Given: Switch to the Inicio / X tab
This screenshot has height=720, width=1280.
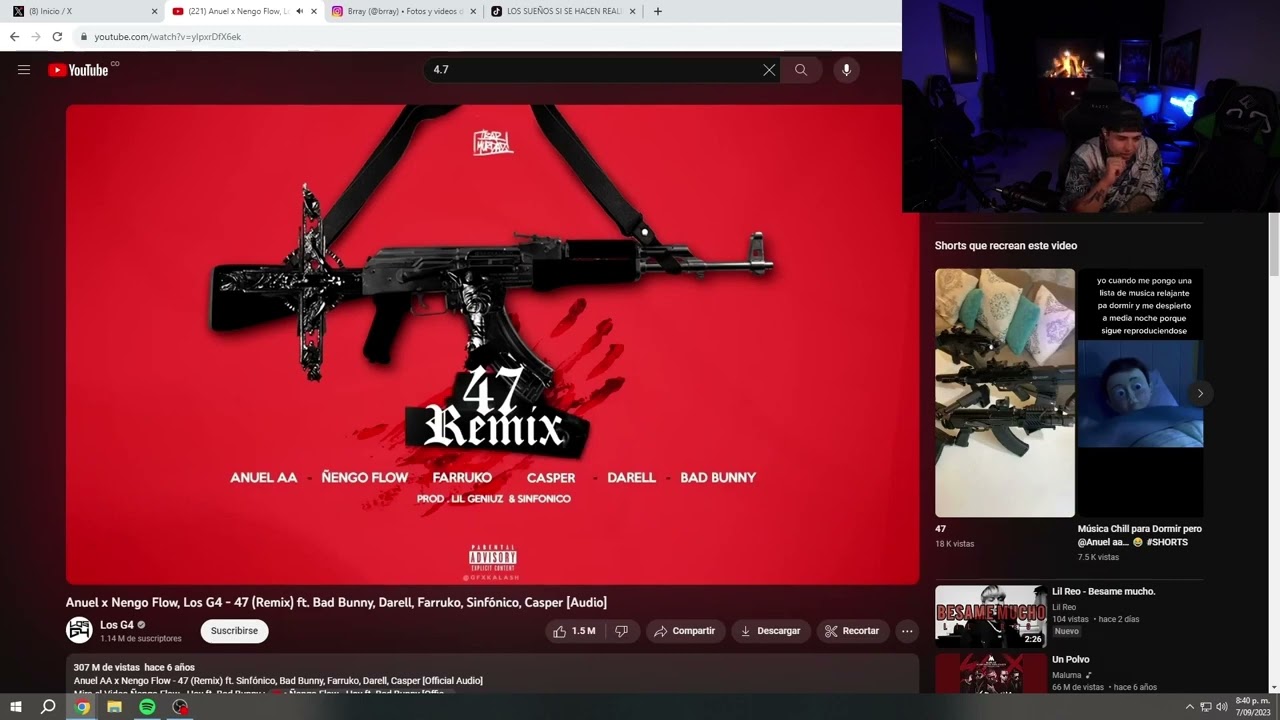Looking at the screenshot, I should [x=84, y=11].
